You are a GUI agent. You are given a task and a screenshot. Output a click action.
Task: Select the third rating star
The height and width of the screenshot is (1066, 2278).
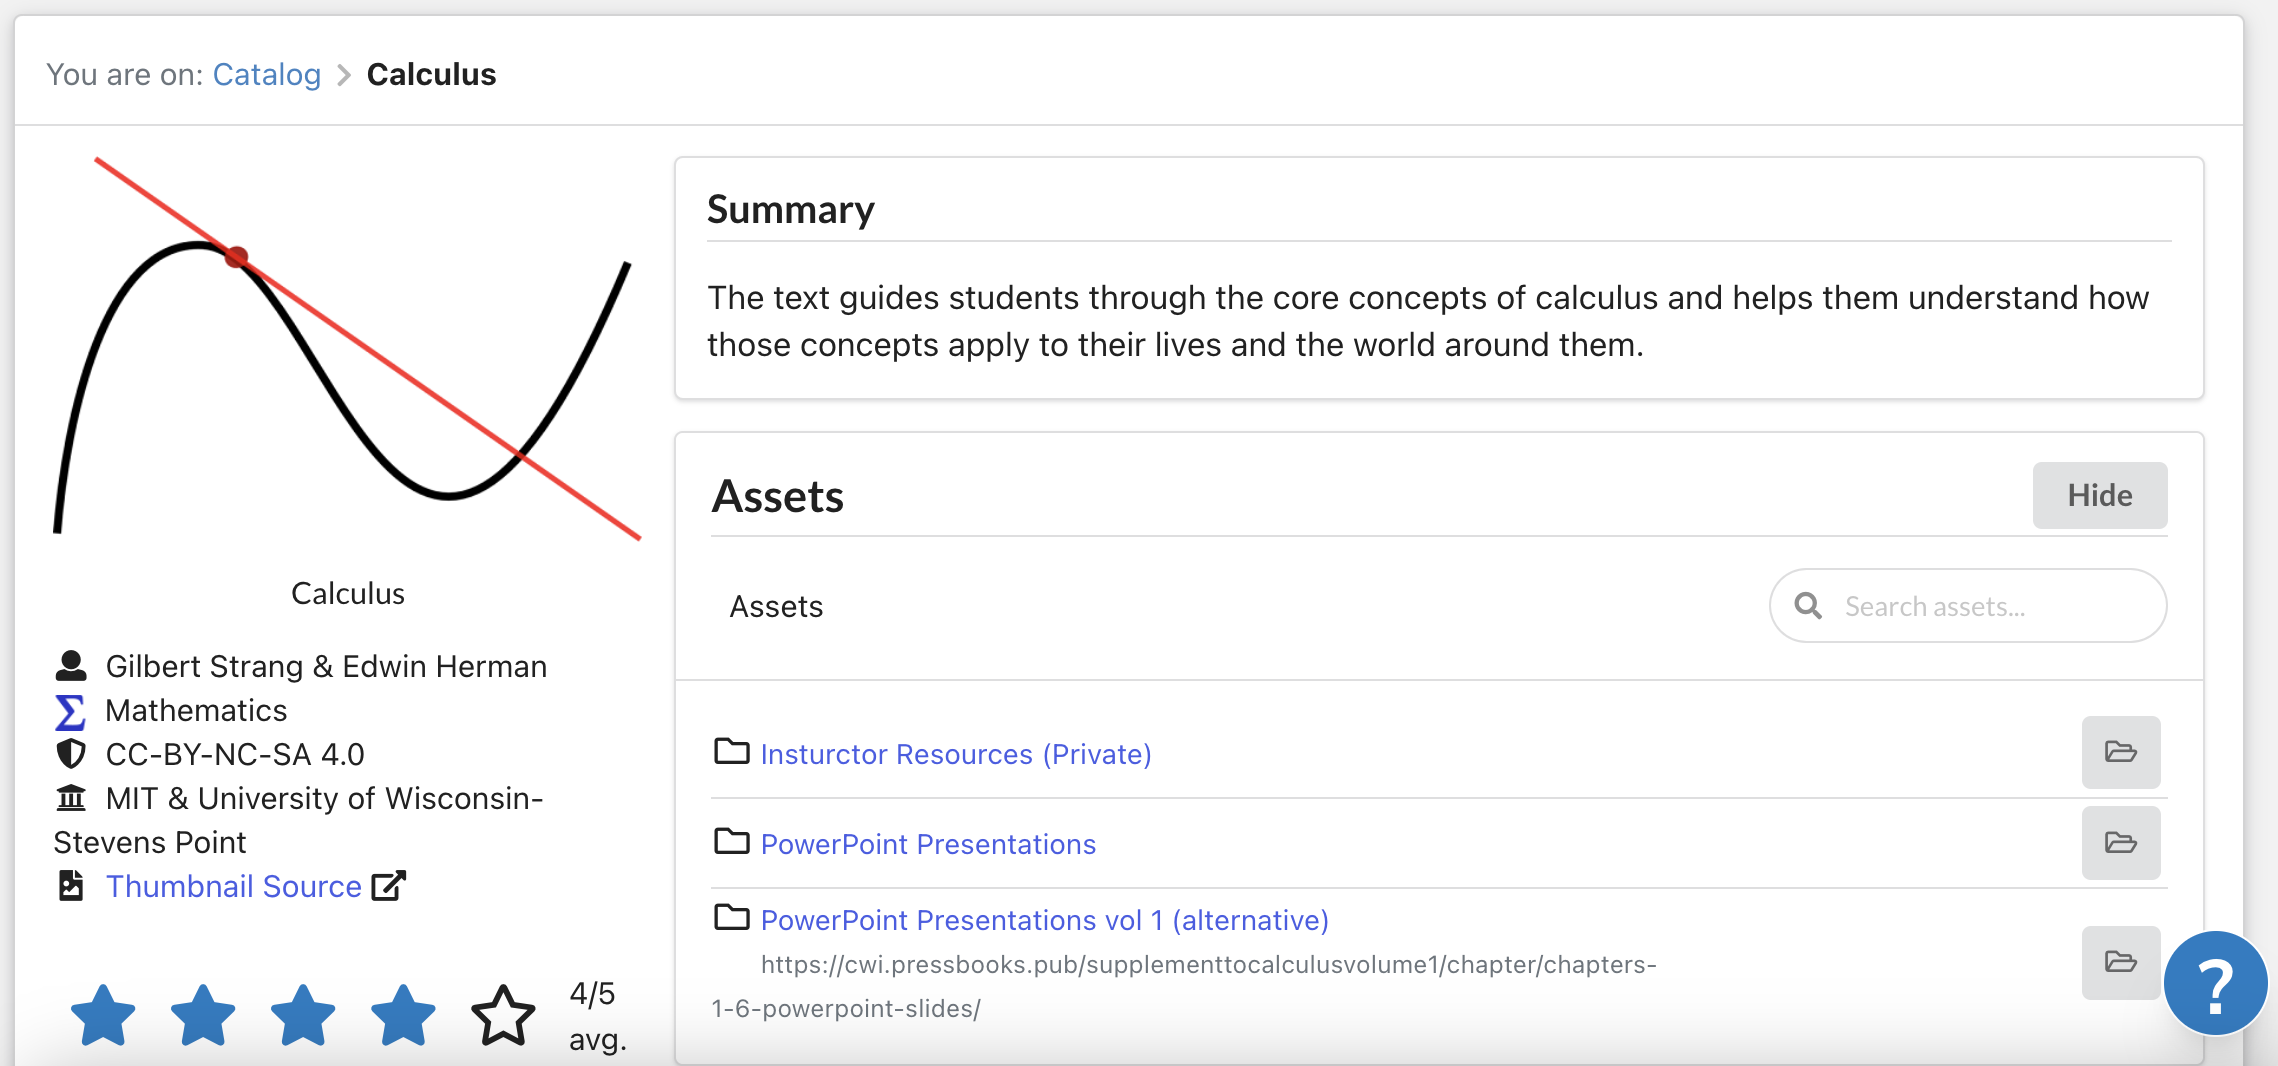[x=303, y=1015]
